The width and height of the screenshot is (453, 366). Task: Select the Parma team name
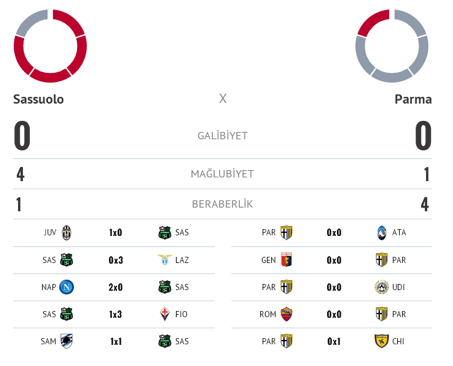tap(413, 99)
